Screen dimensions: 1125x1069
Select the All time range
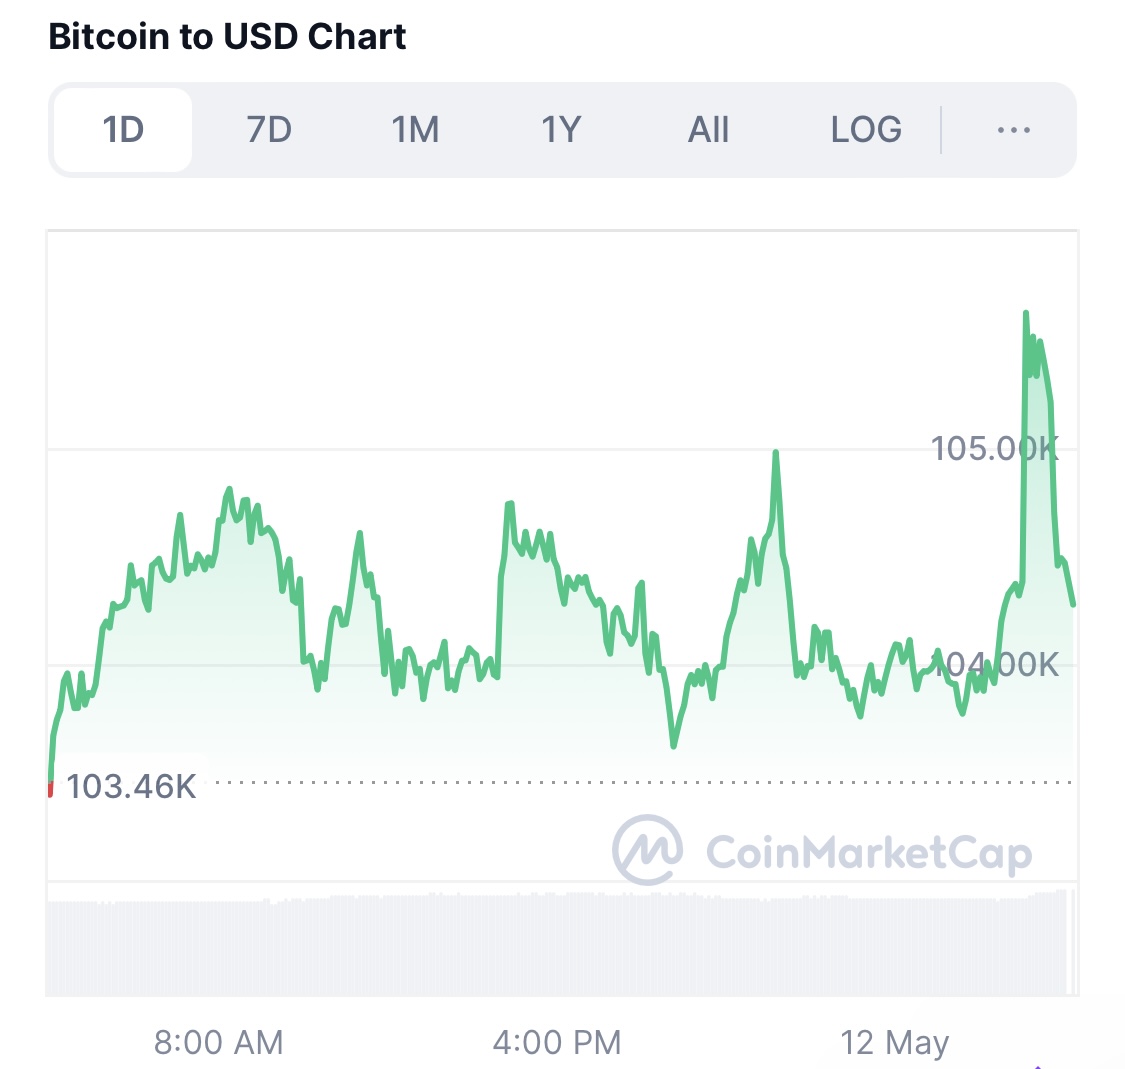click(708, 130)
